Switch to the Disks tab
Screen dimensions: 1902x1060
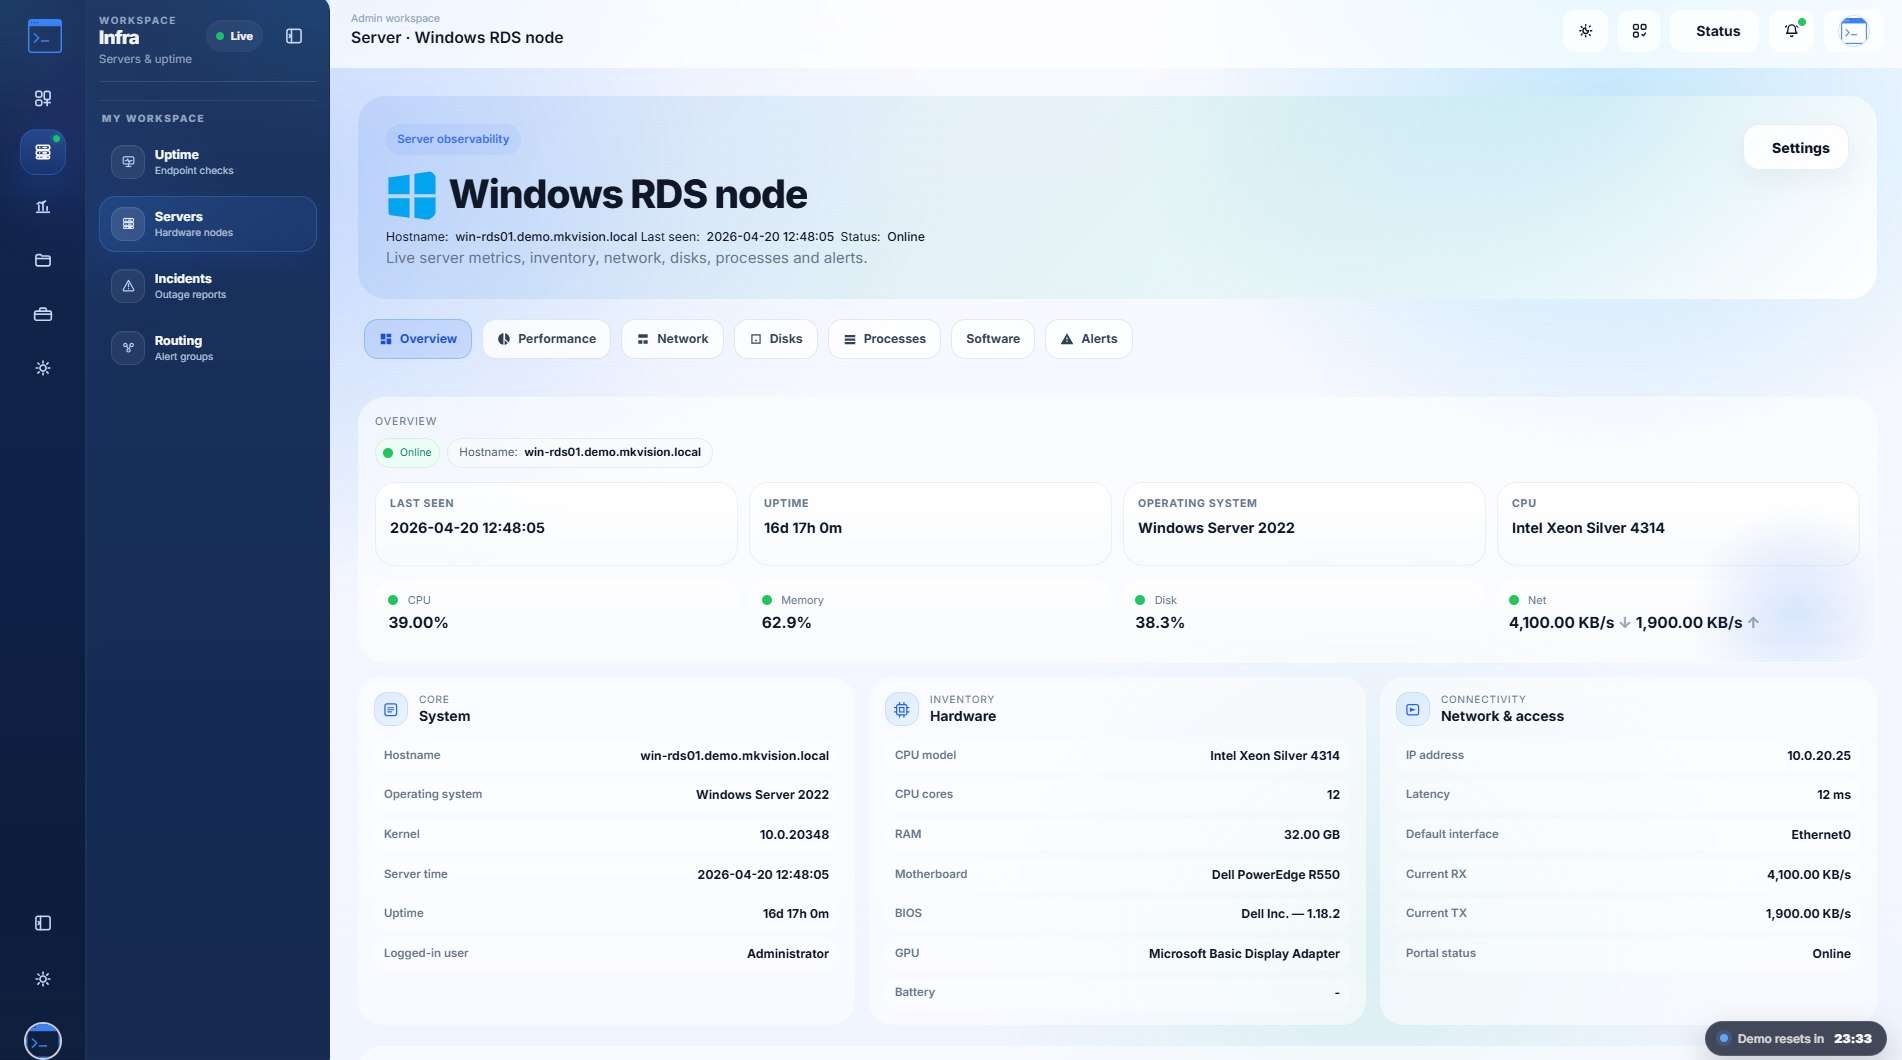(x=776, y=339)
